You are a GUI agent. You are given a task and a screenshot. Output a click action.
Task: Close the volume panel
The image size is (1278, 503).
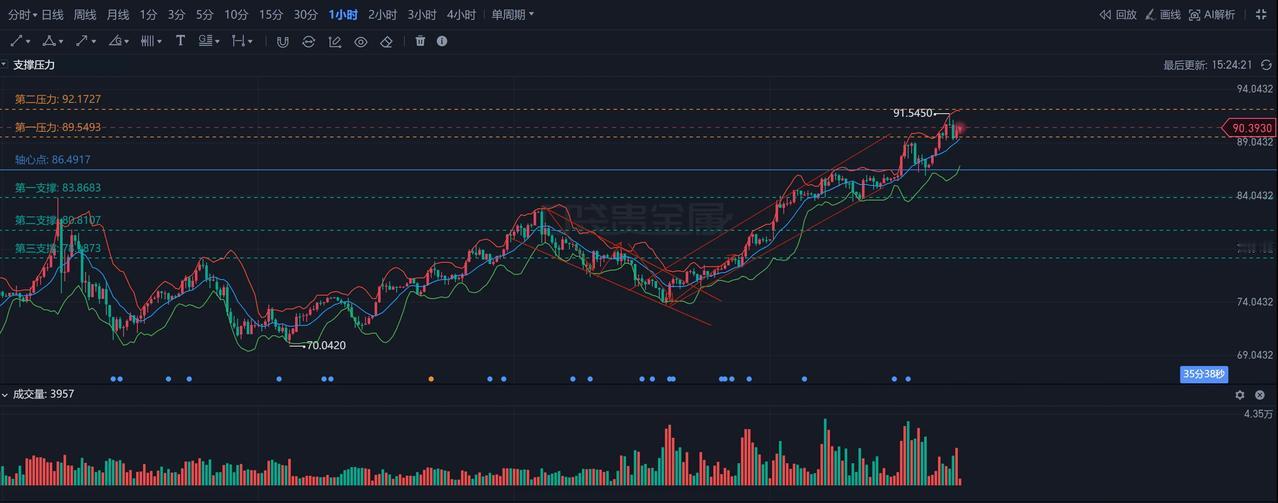pos(1260,395)
